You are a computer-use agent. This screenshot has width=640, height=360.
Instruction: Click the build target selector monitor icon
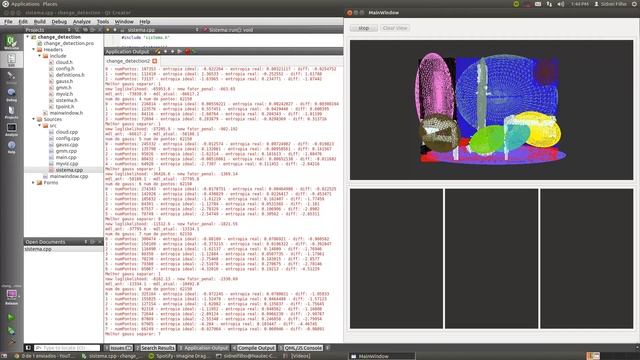11,296
